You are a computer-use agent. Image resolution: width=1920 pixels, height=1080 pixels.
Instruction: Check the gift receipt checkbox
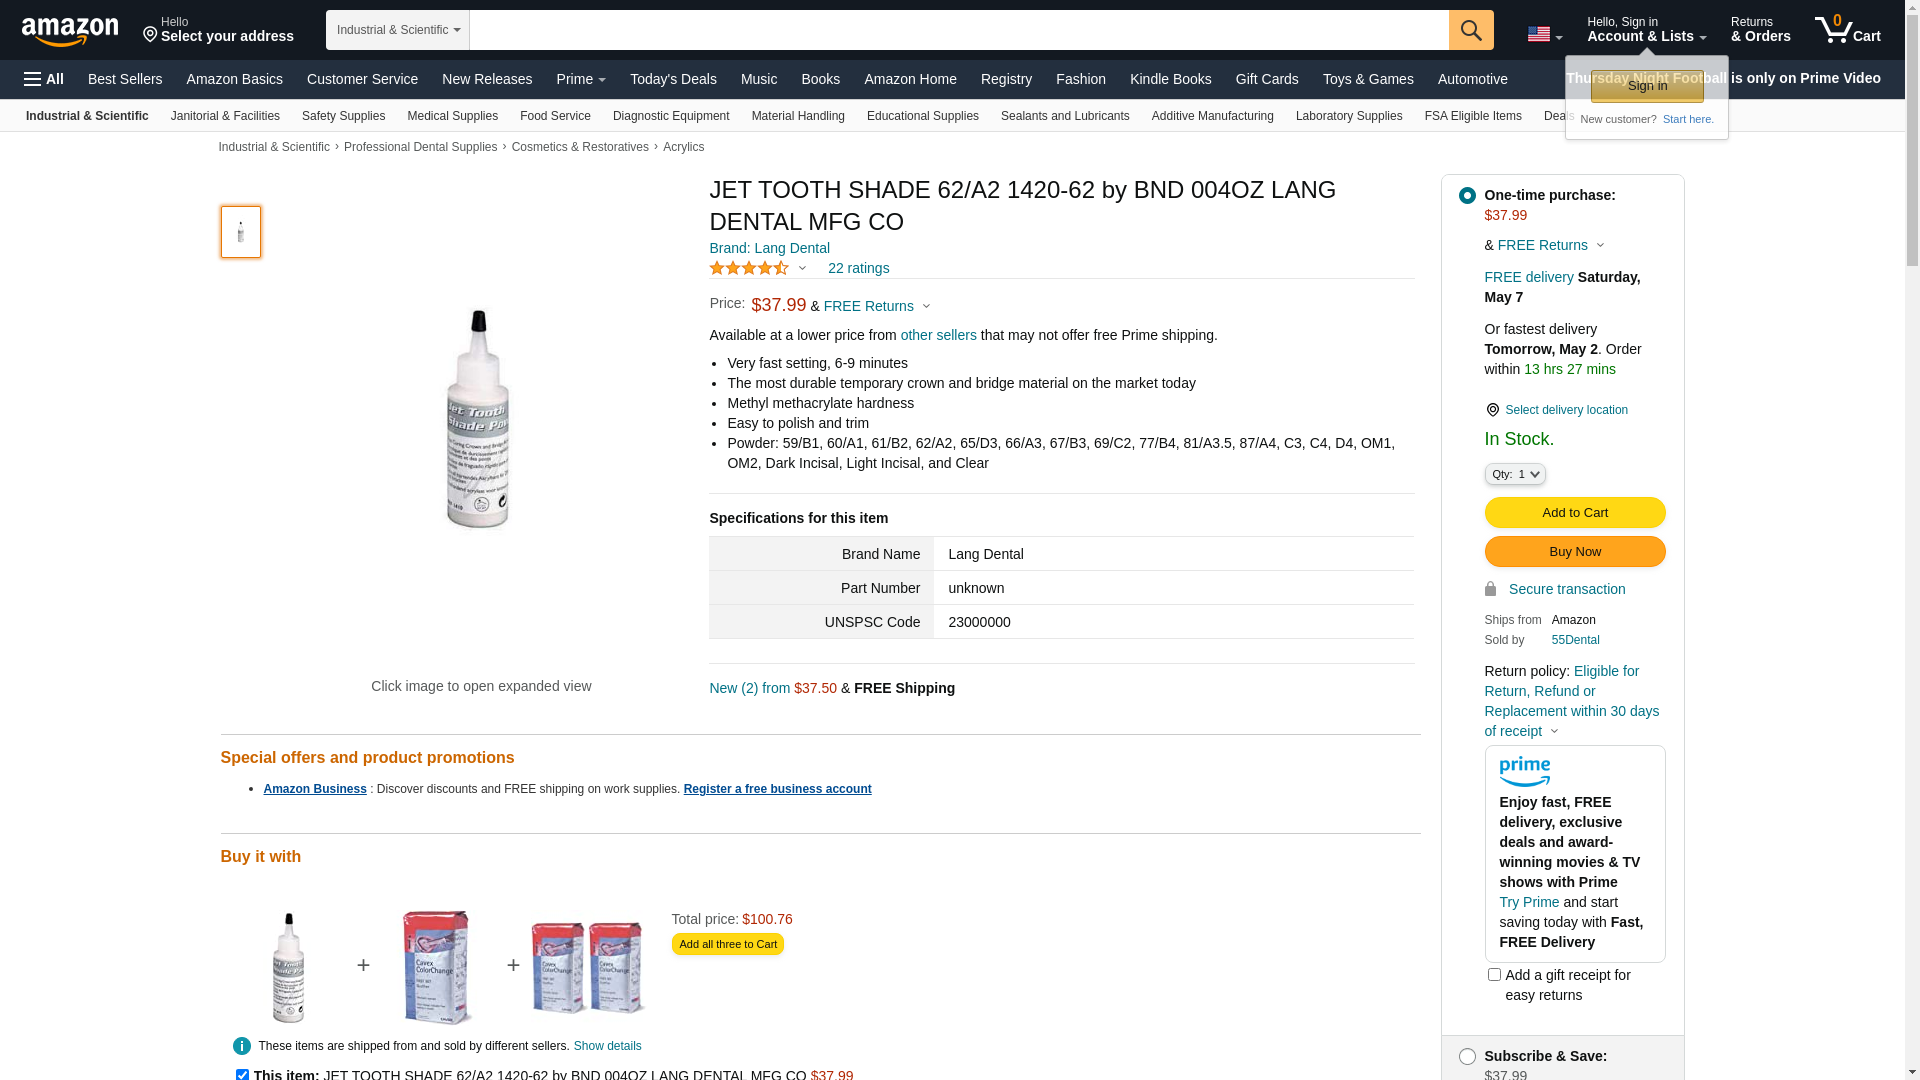[1494, 974]
